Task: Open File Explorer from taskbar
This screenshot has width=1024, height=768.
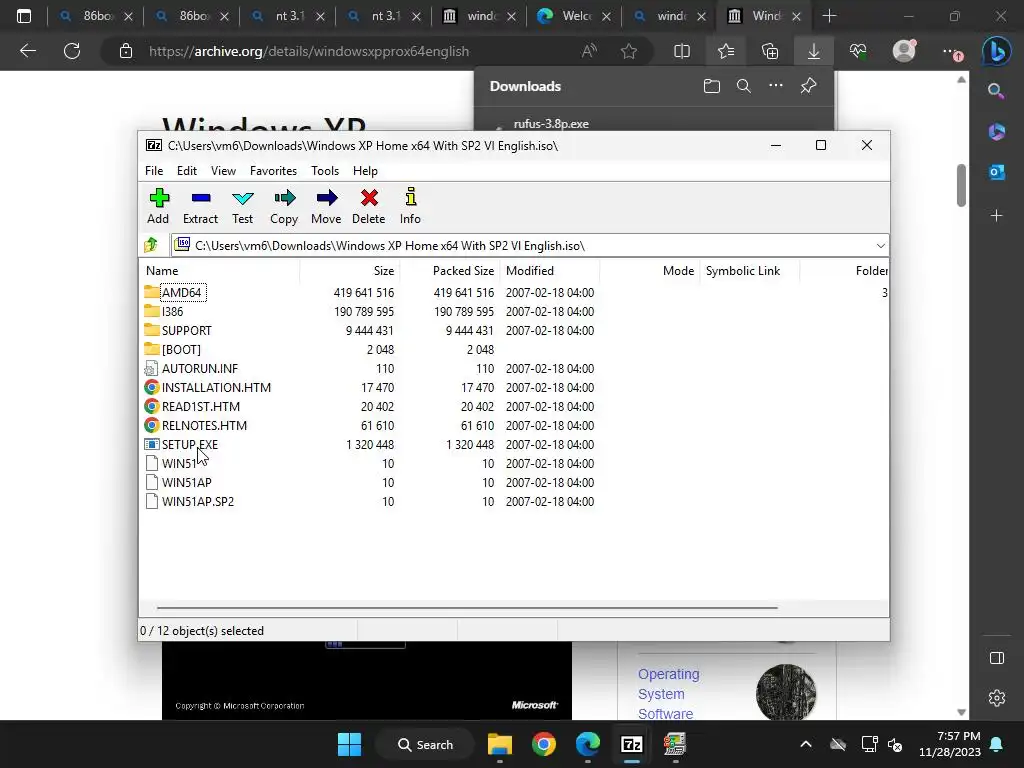Action: [500, 744]
